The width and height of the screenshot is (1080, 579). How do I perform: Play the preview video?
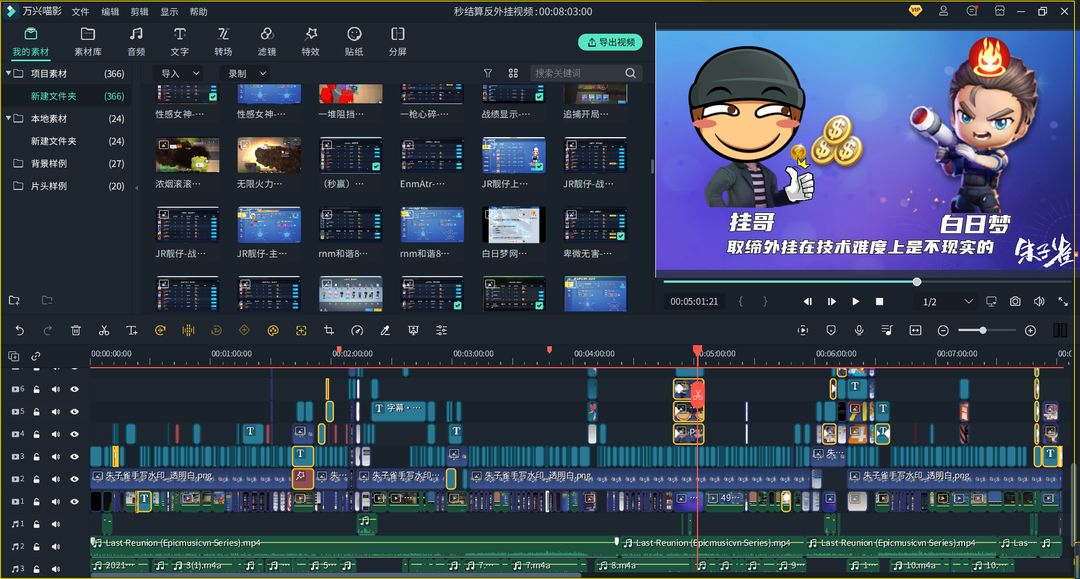(855, 302)
